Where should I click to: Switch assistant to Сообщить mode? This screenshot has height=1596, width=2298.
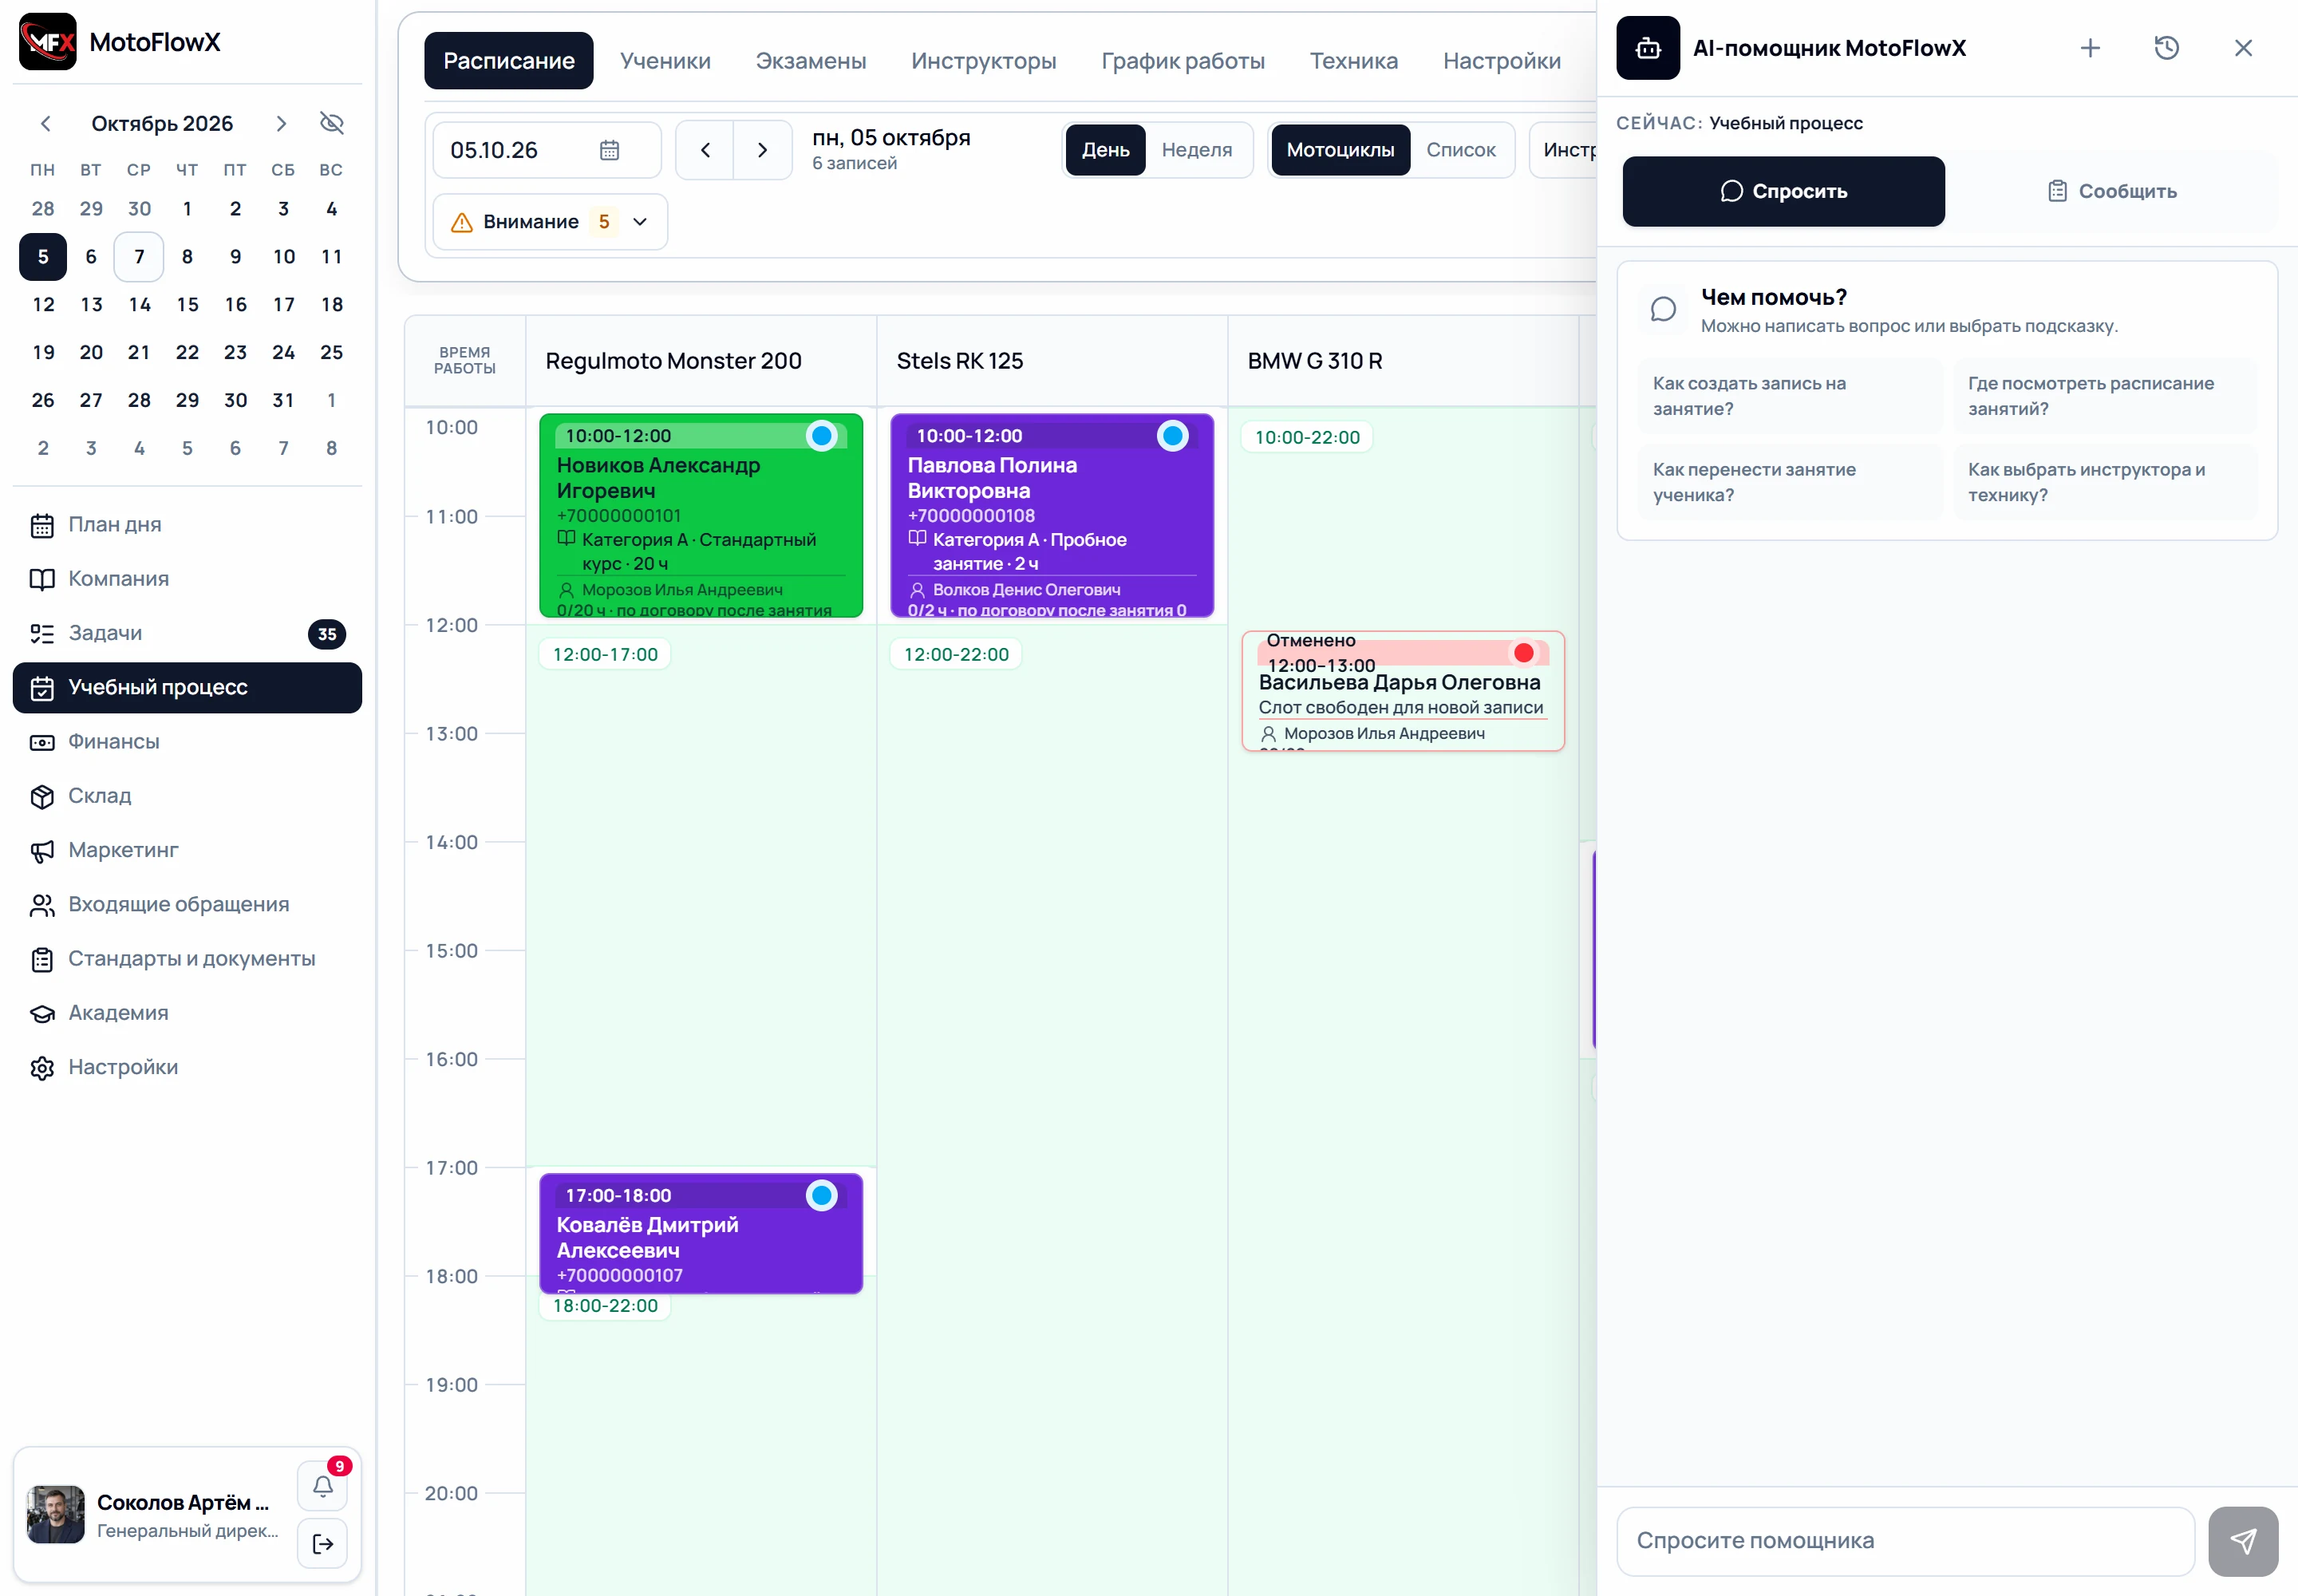coord(2111,191)
